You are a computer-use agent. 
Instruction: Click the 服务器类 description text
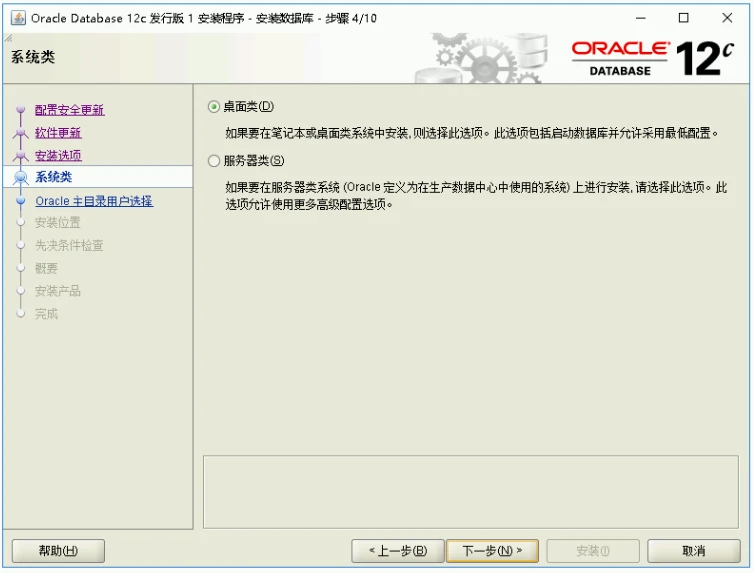coord(476,196)
